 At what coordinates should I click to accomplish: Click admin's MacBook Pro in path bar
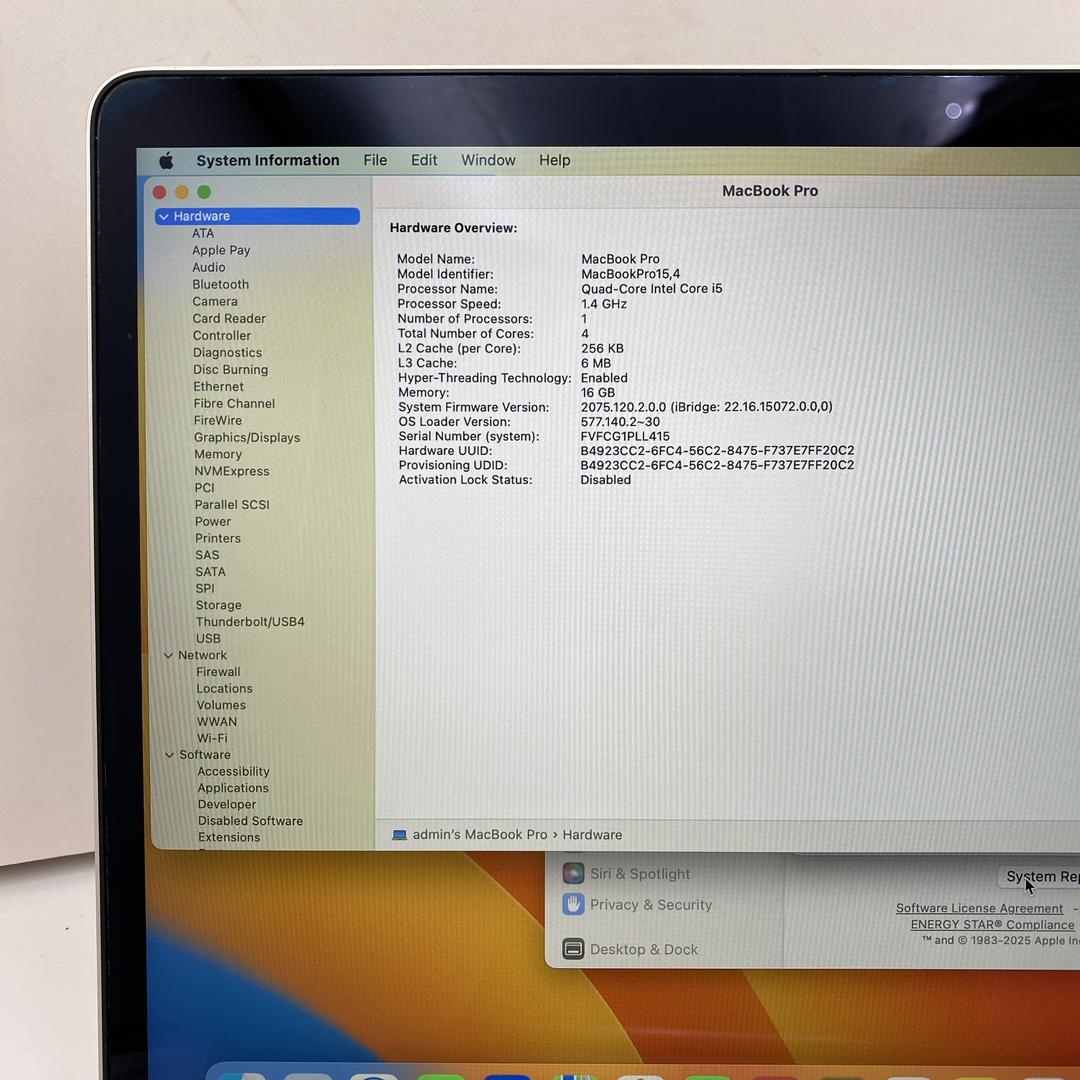pyautogui.click(x=480, y=835)
